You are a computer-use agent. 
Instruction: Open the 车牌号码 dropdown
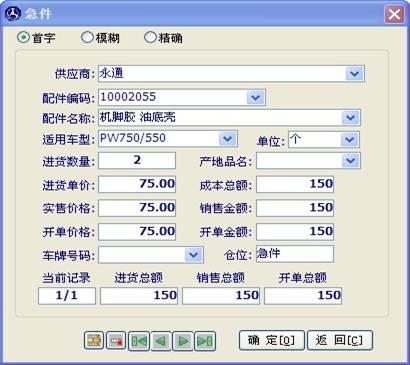point(194,255)
